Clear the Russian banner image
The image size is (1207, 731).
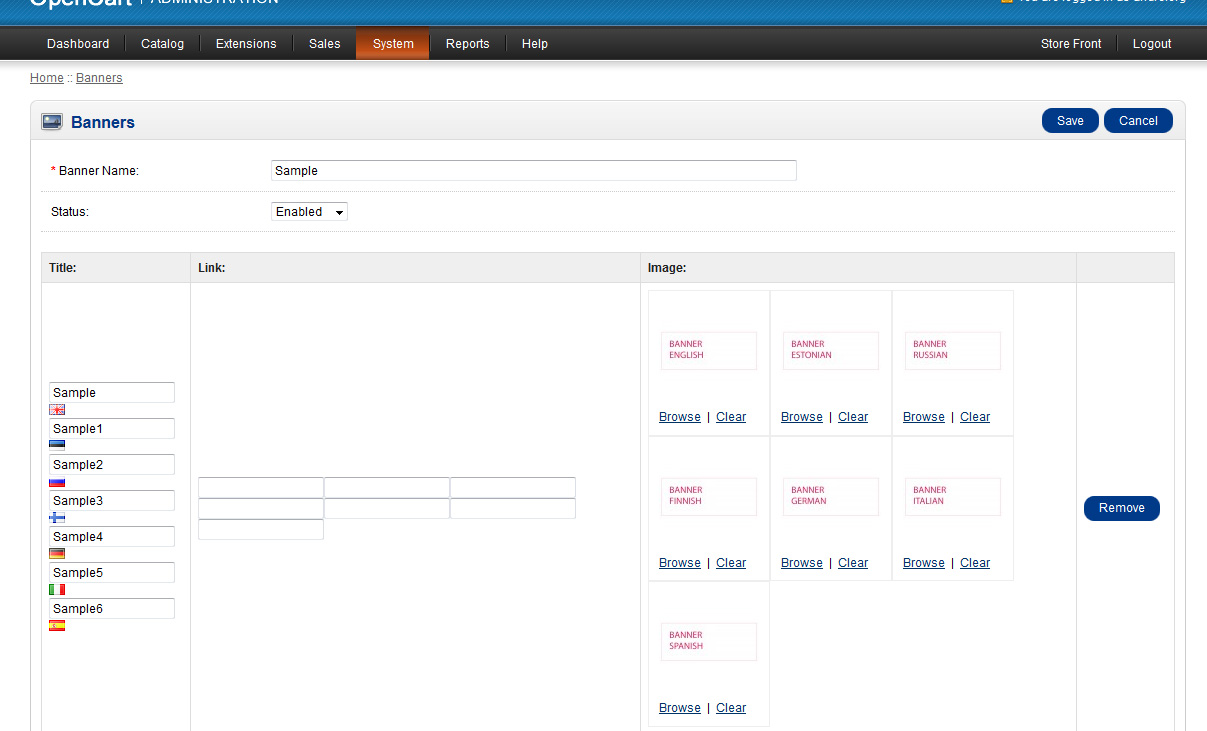975,417
